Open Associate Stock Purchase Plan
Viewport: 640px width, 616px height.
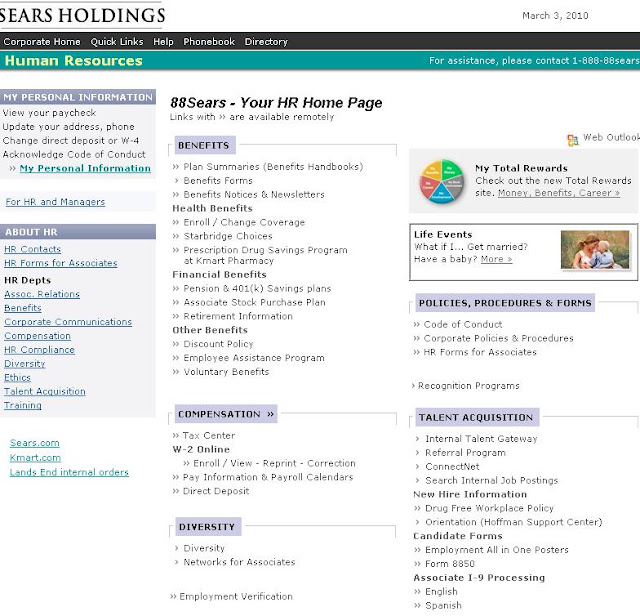pos(254,302)
